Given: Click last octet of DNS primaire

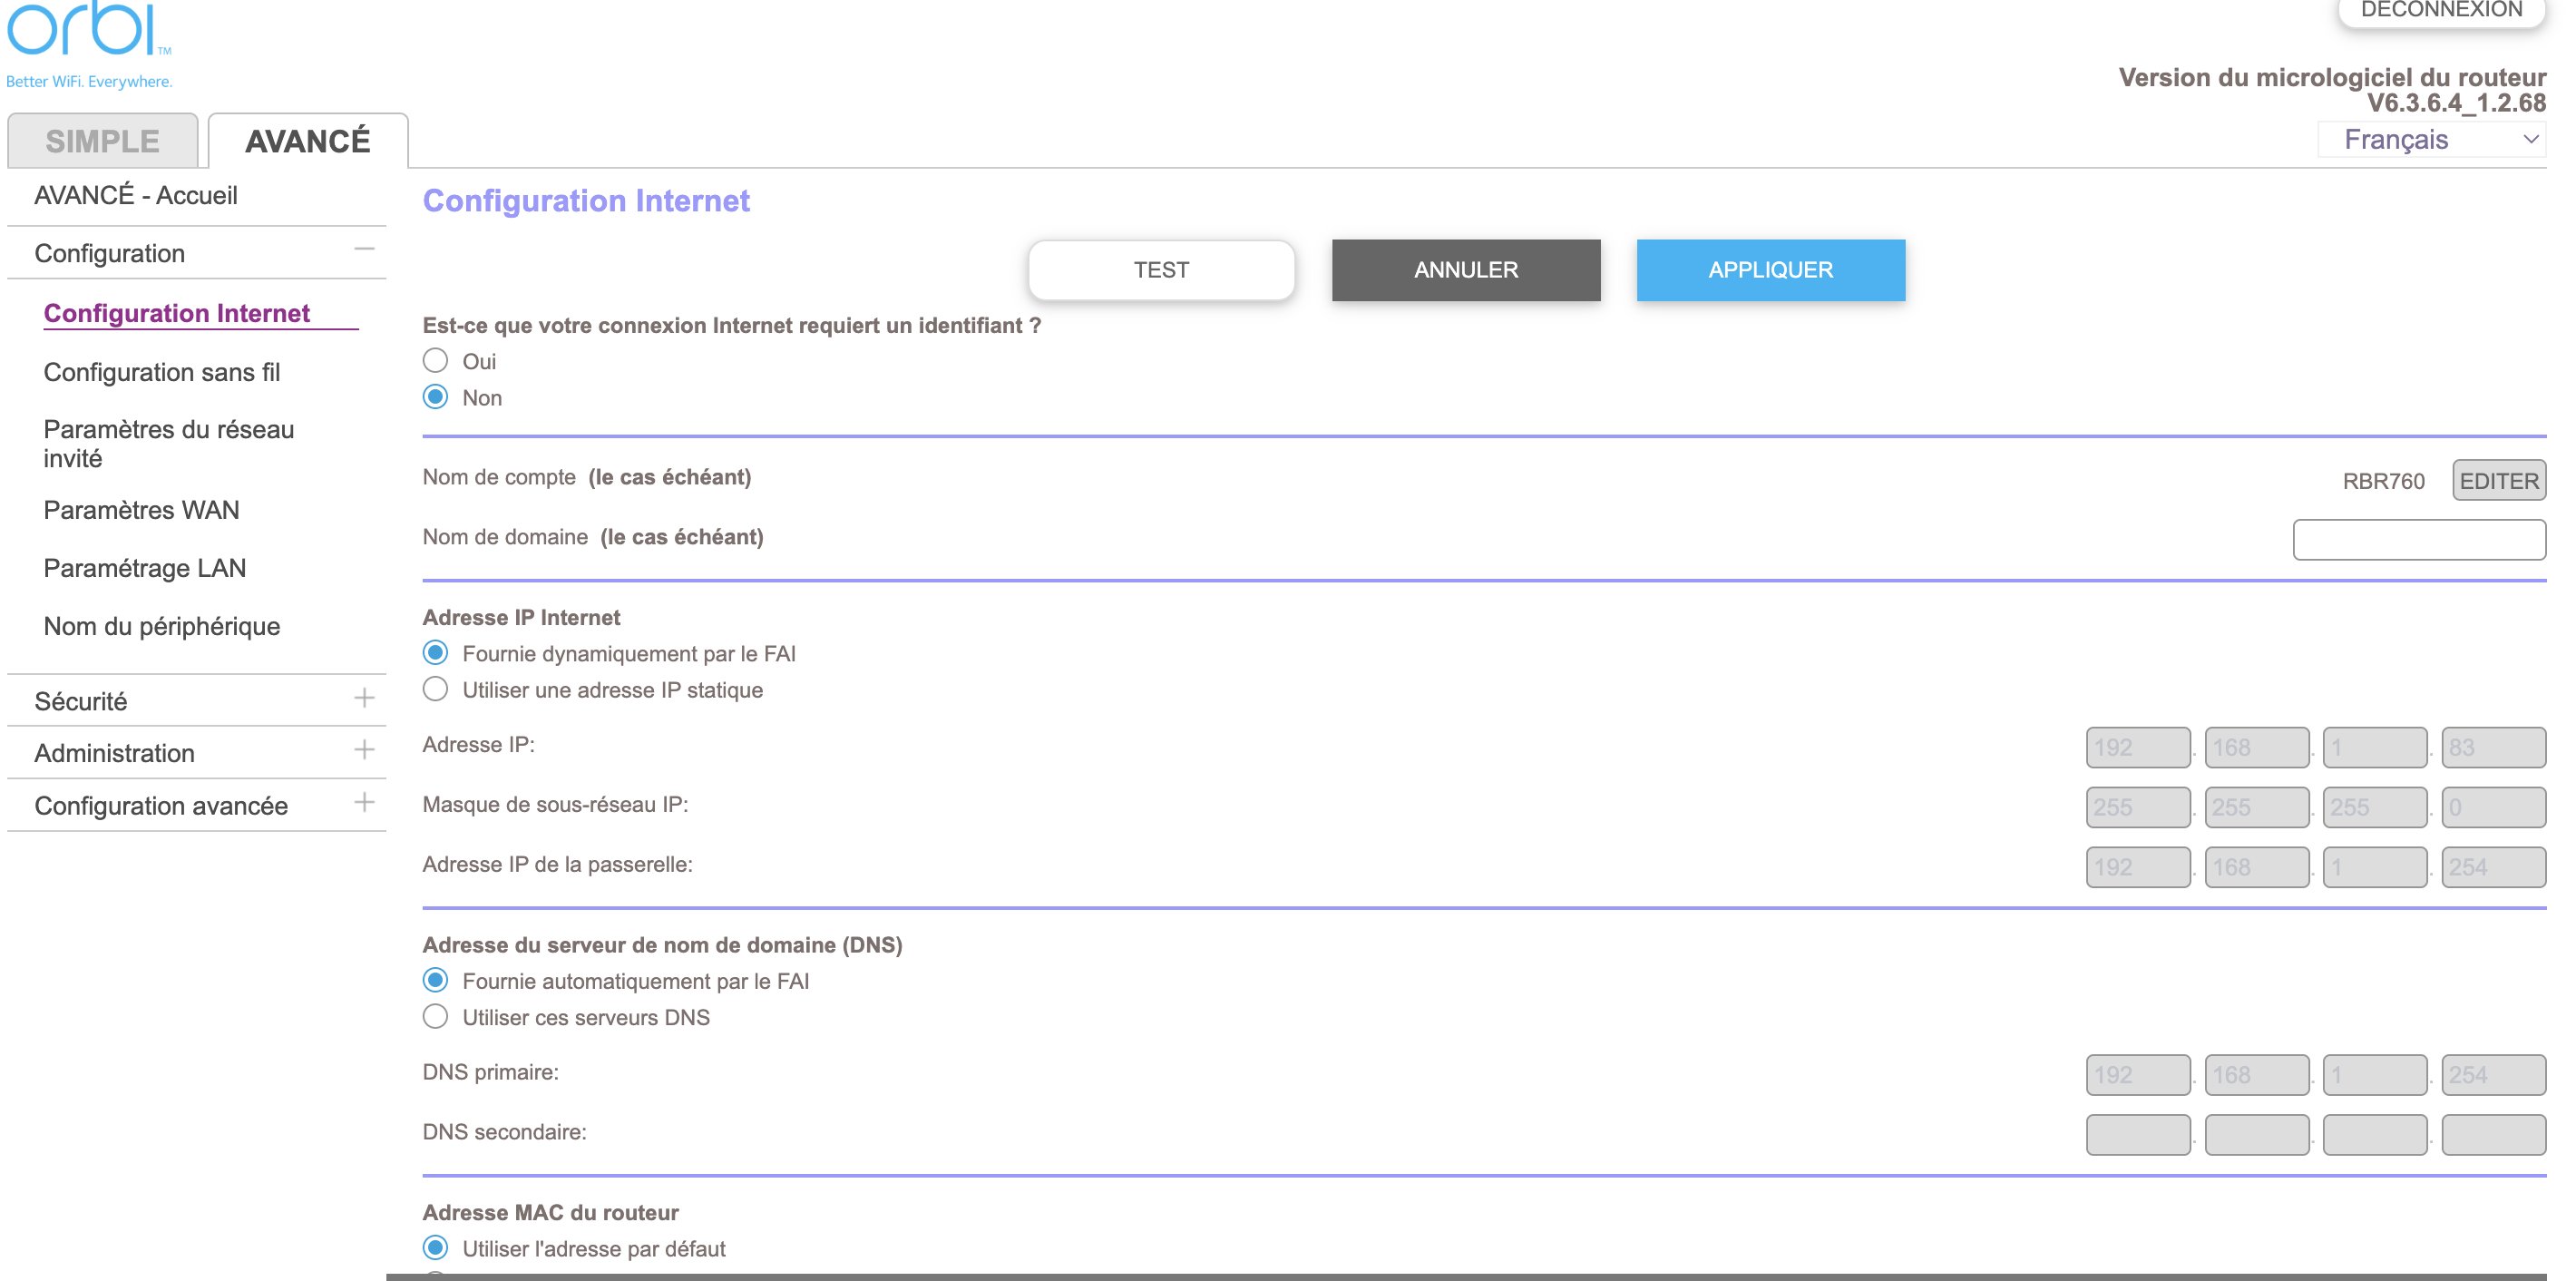Looking at the screenshot, I should pyautogui.click(x=2493, y=1075).
